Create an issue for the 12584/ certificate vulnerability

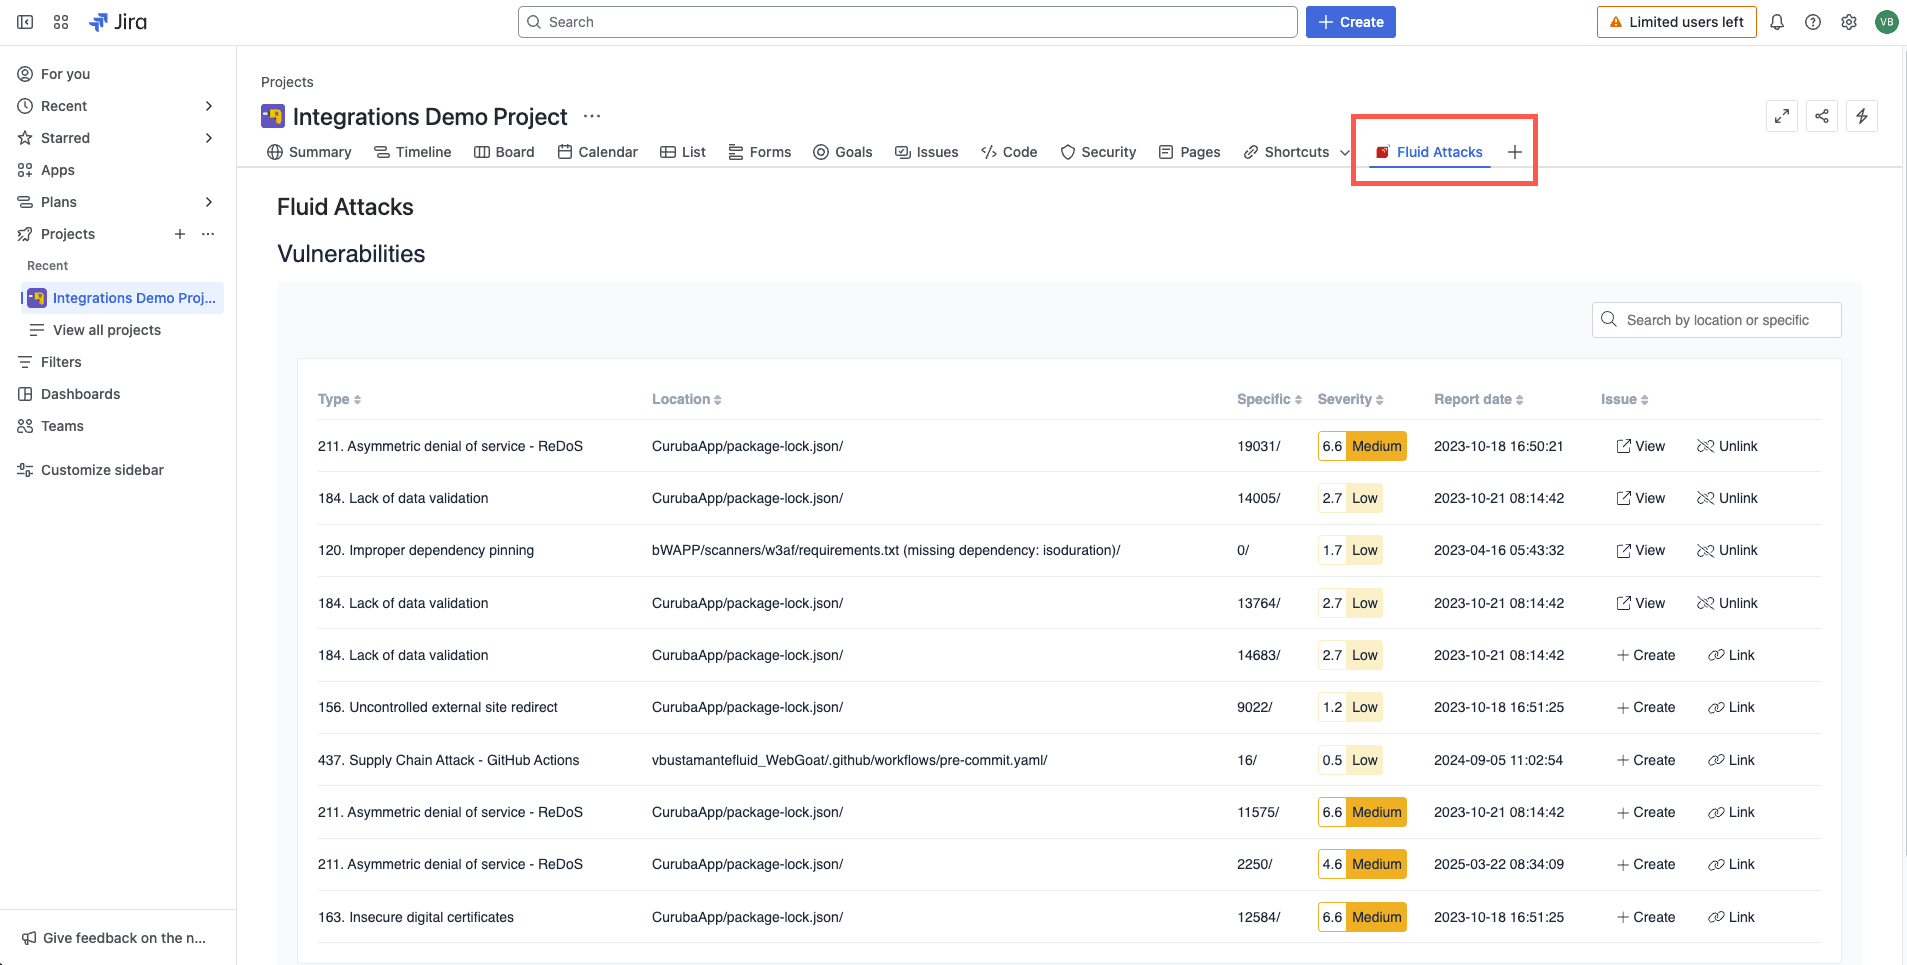[x=1645, y=917]
